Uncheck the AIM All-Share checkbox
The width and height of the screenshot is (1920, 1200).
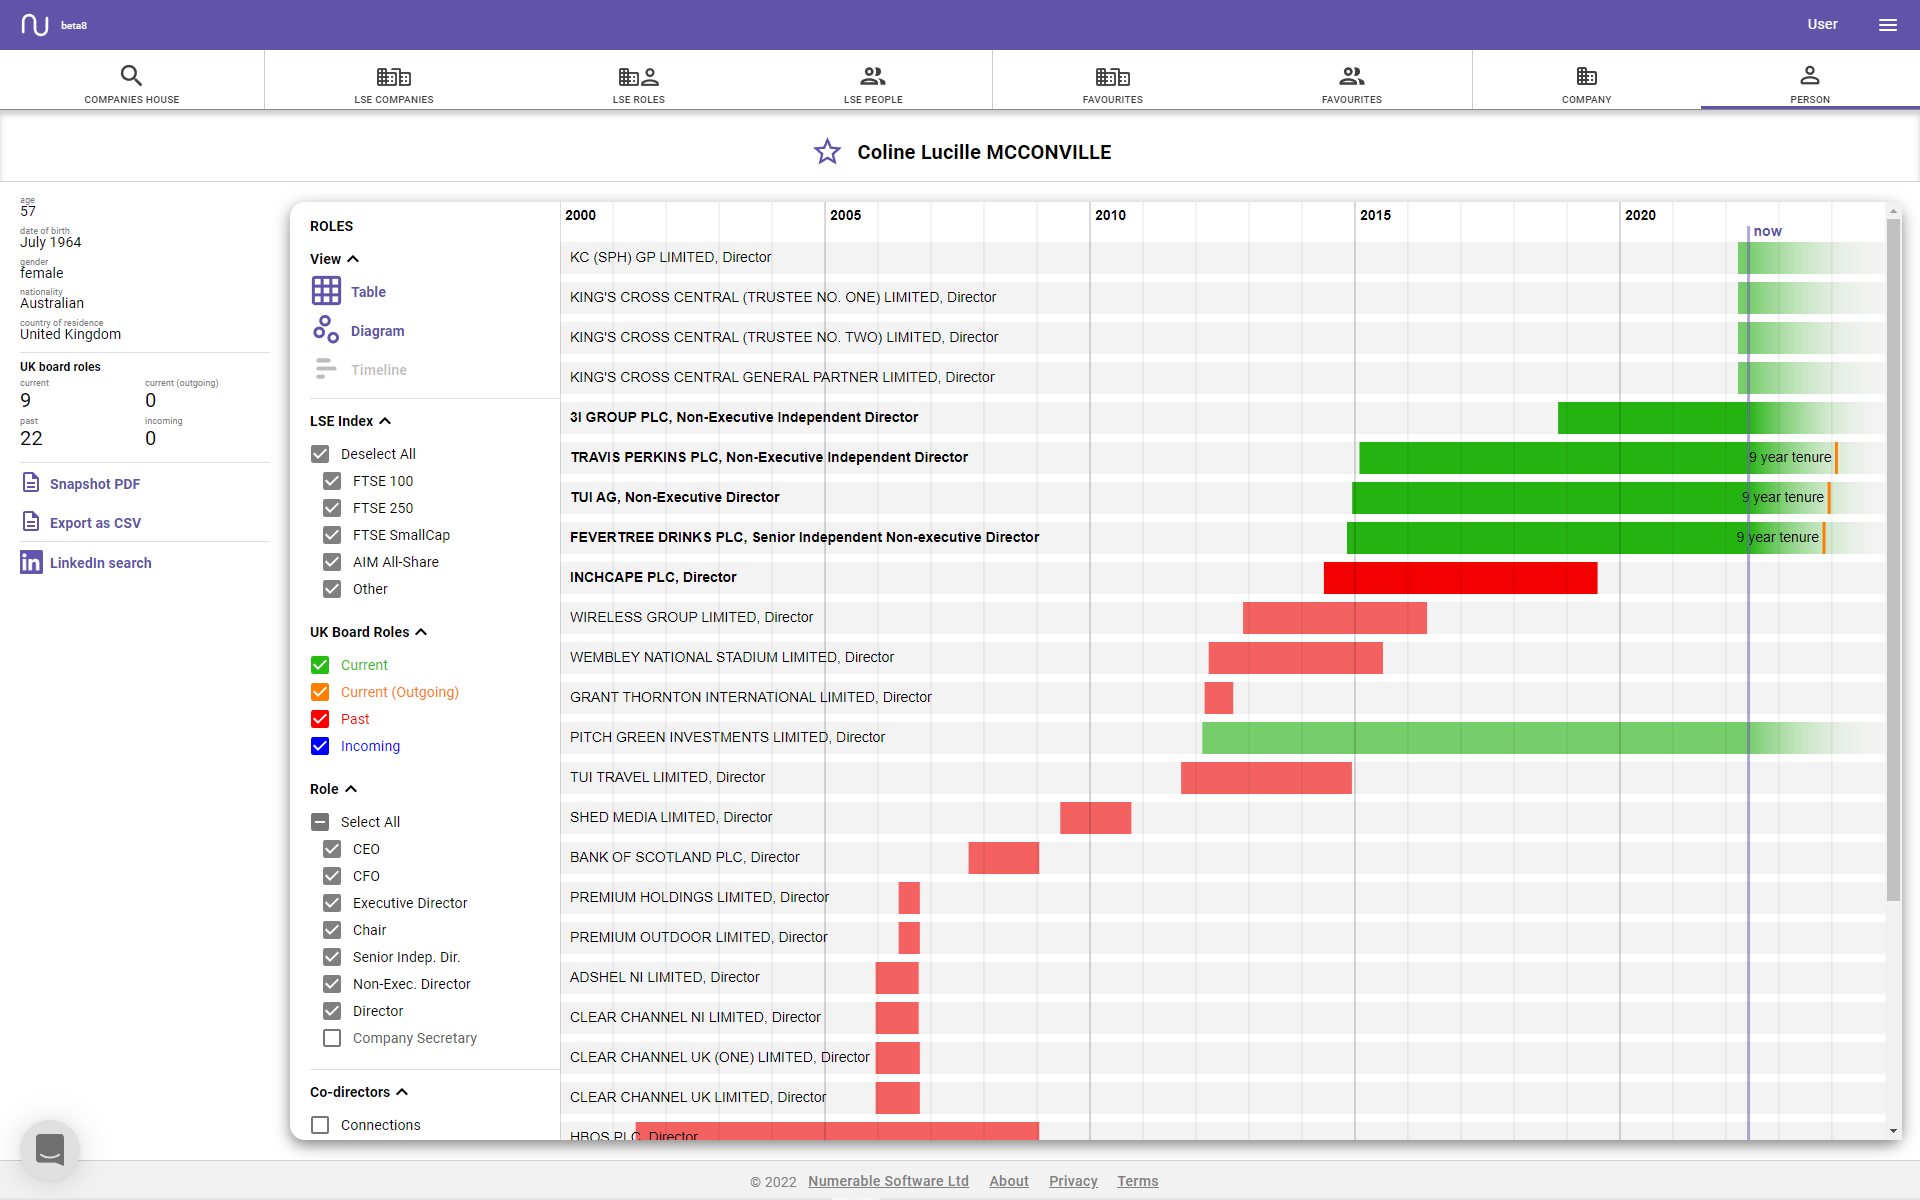tap(332, 562)
